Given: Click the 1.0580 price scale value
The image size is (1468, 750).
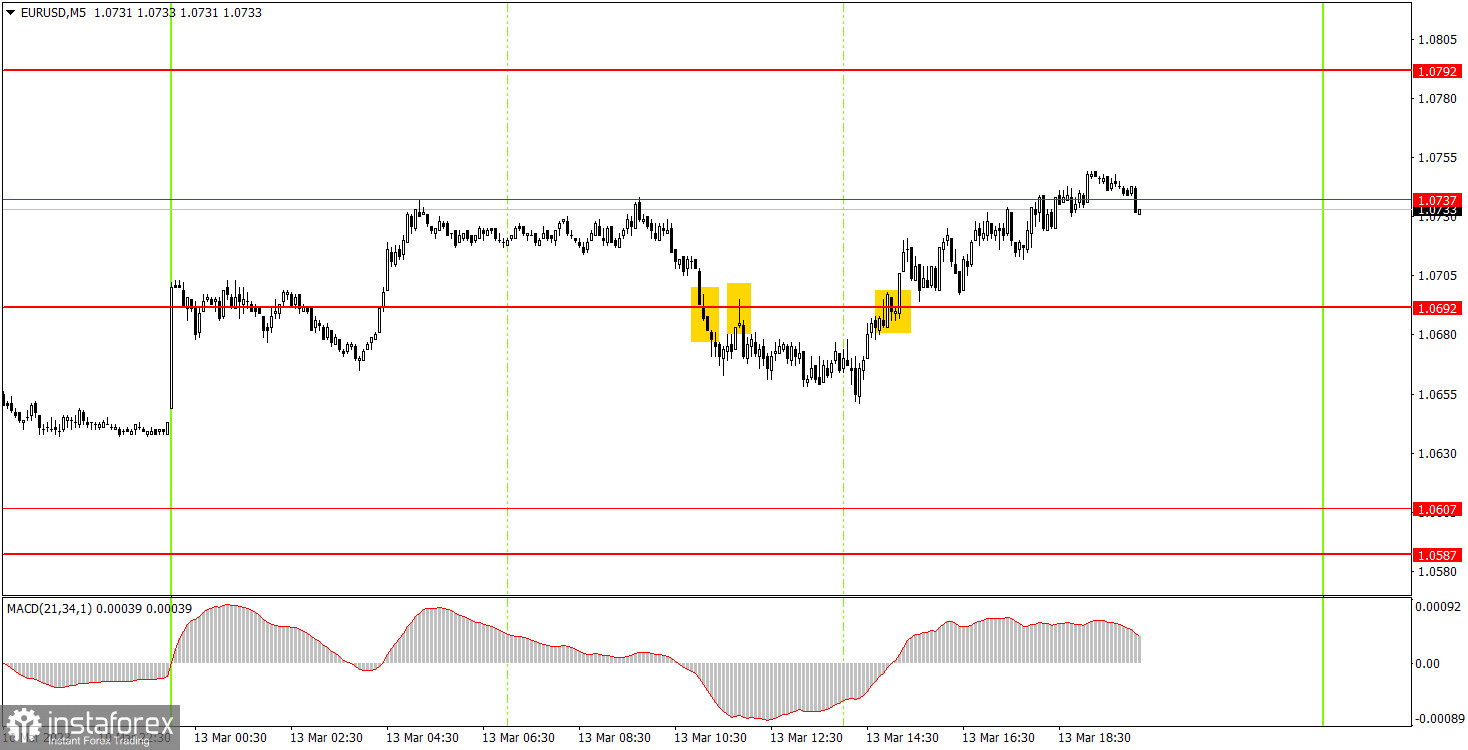Looking at the screenshot, I should click(1436, 571).
